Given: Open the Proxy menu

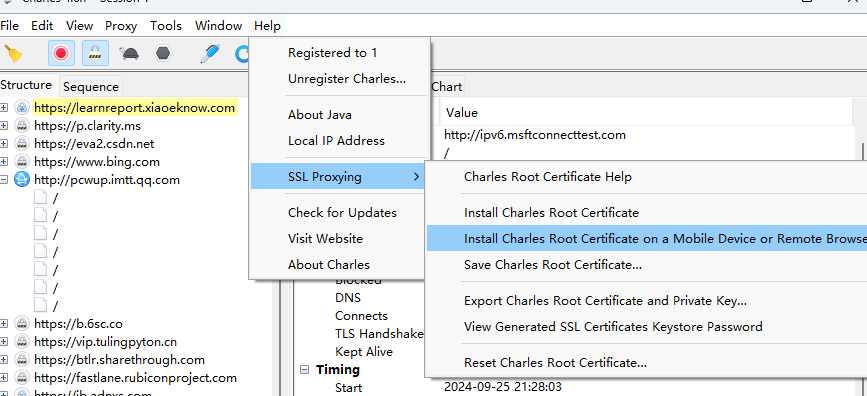Looking at the screenshot, I should pyautogui.click(x=121, y=25).
